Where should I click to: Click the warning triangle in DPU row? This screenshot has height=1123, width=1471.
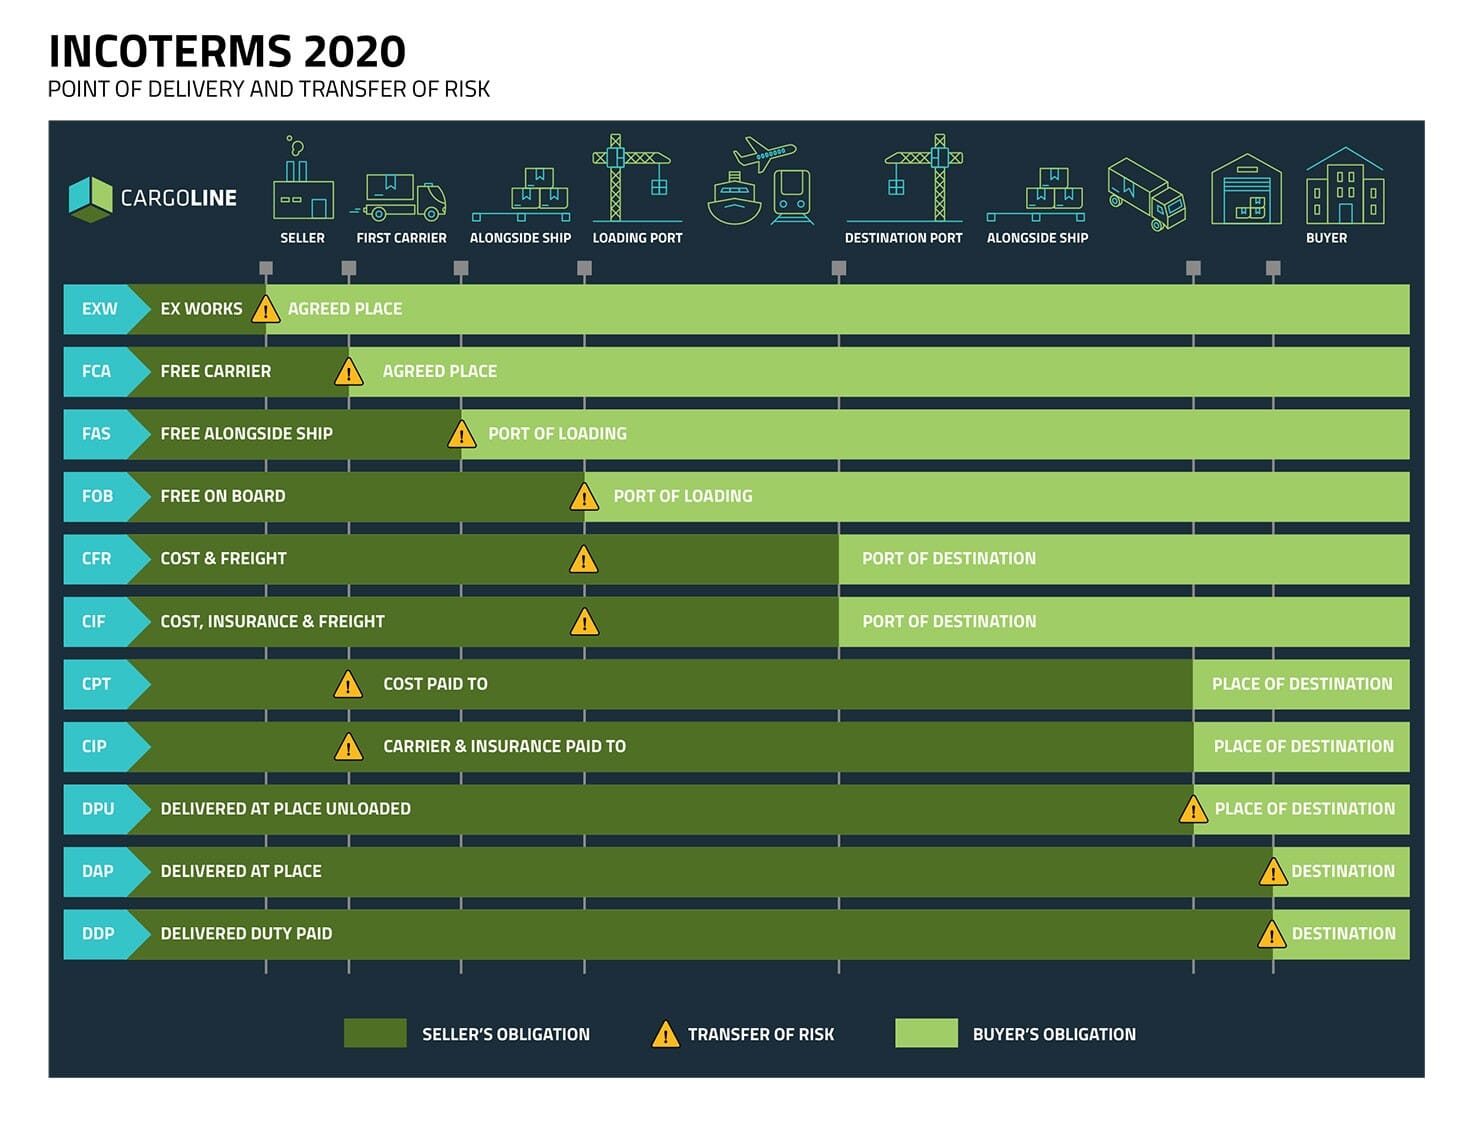1193,809
